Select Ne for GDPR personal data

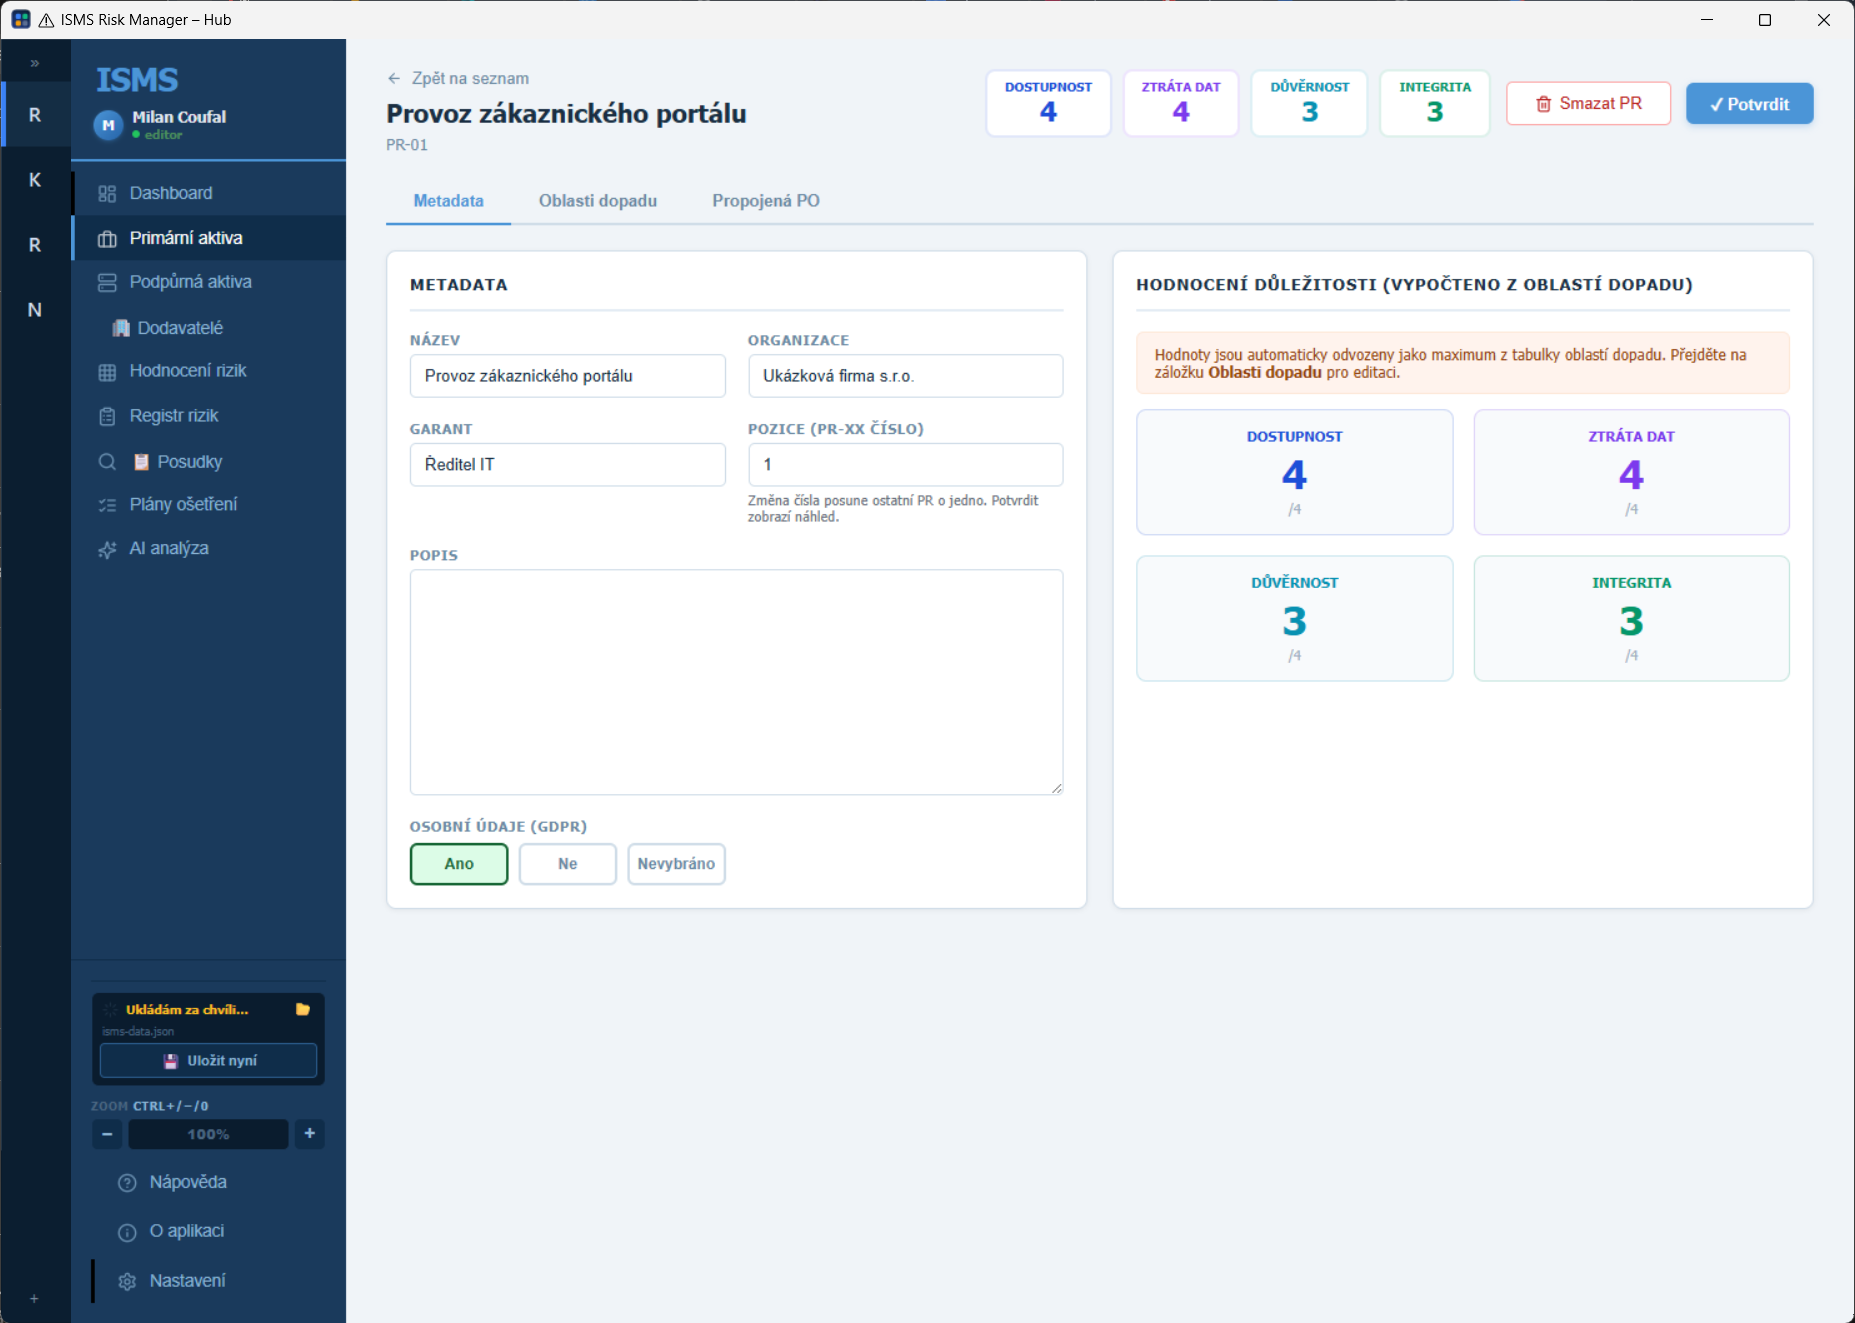click(568, 864)
